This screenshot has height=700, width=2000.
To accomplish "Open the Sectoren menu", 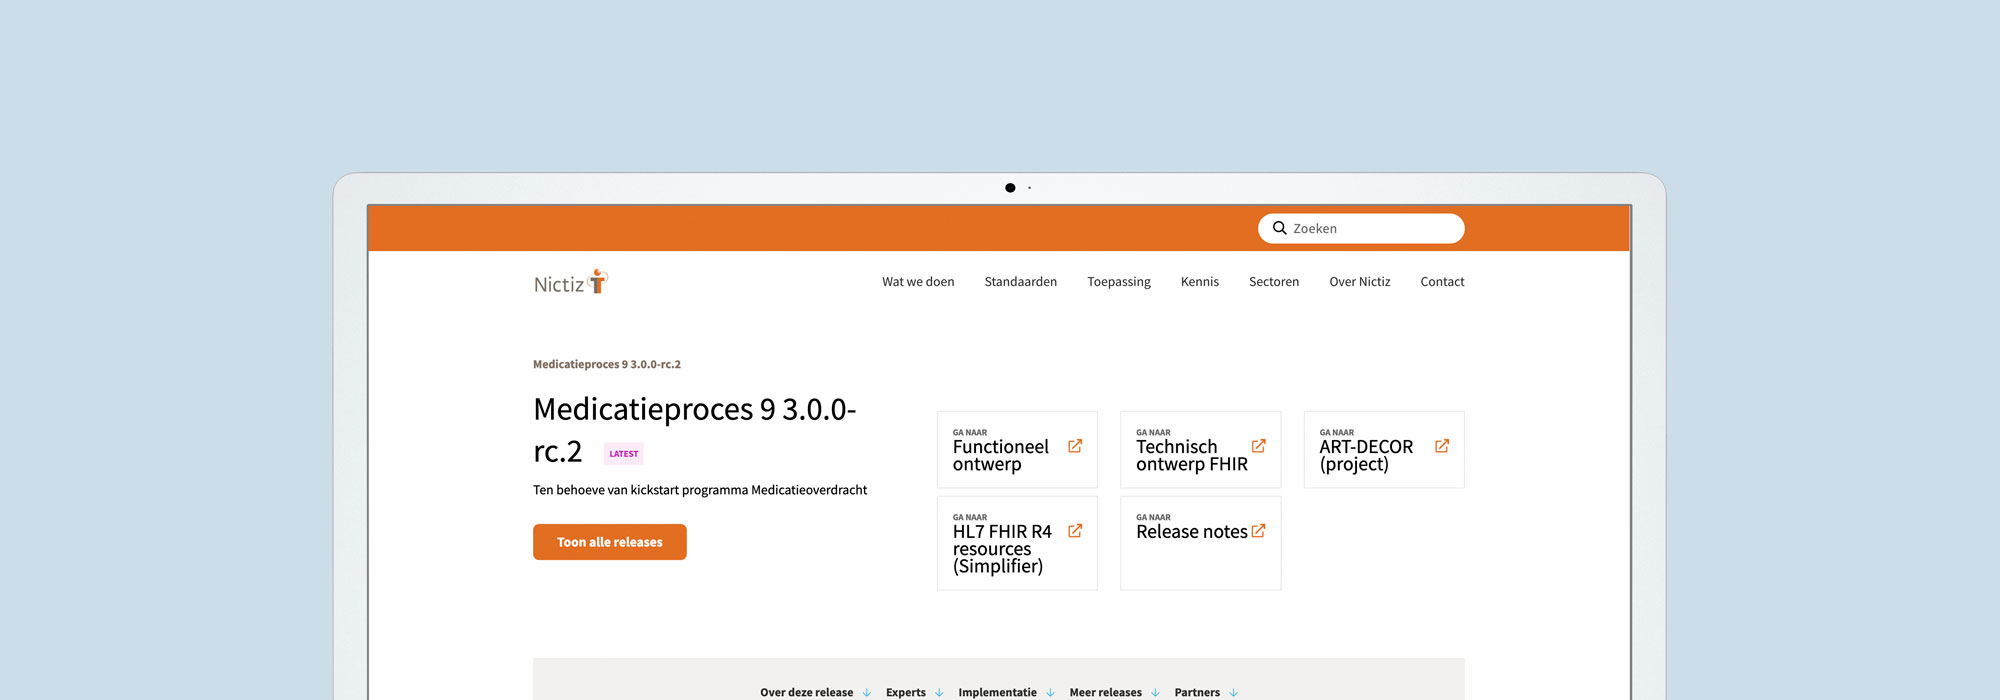I will tap(1274, 282).
